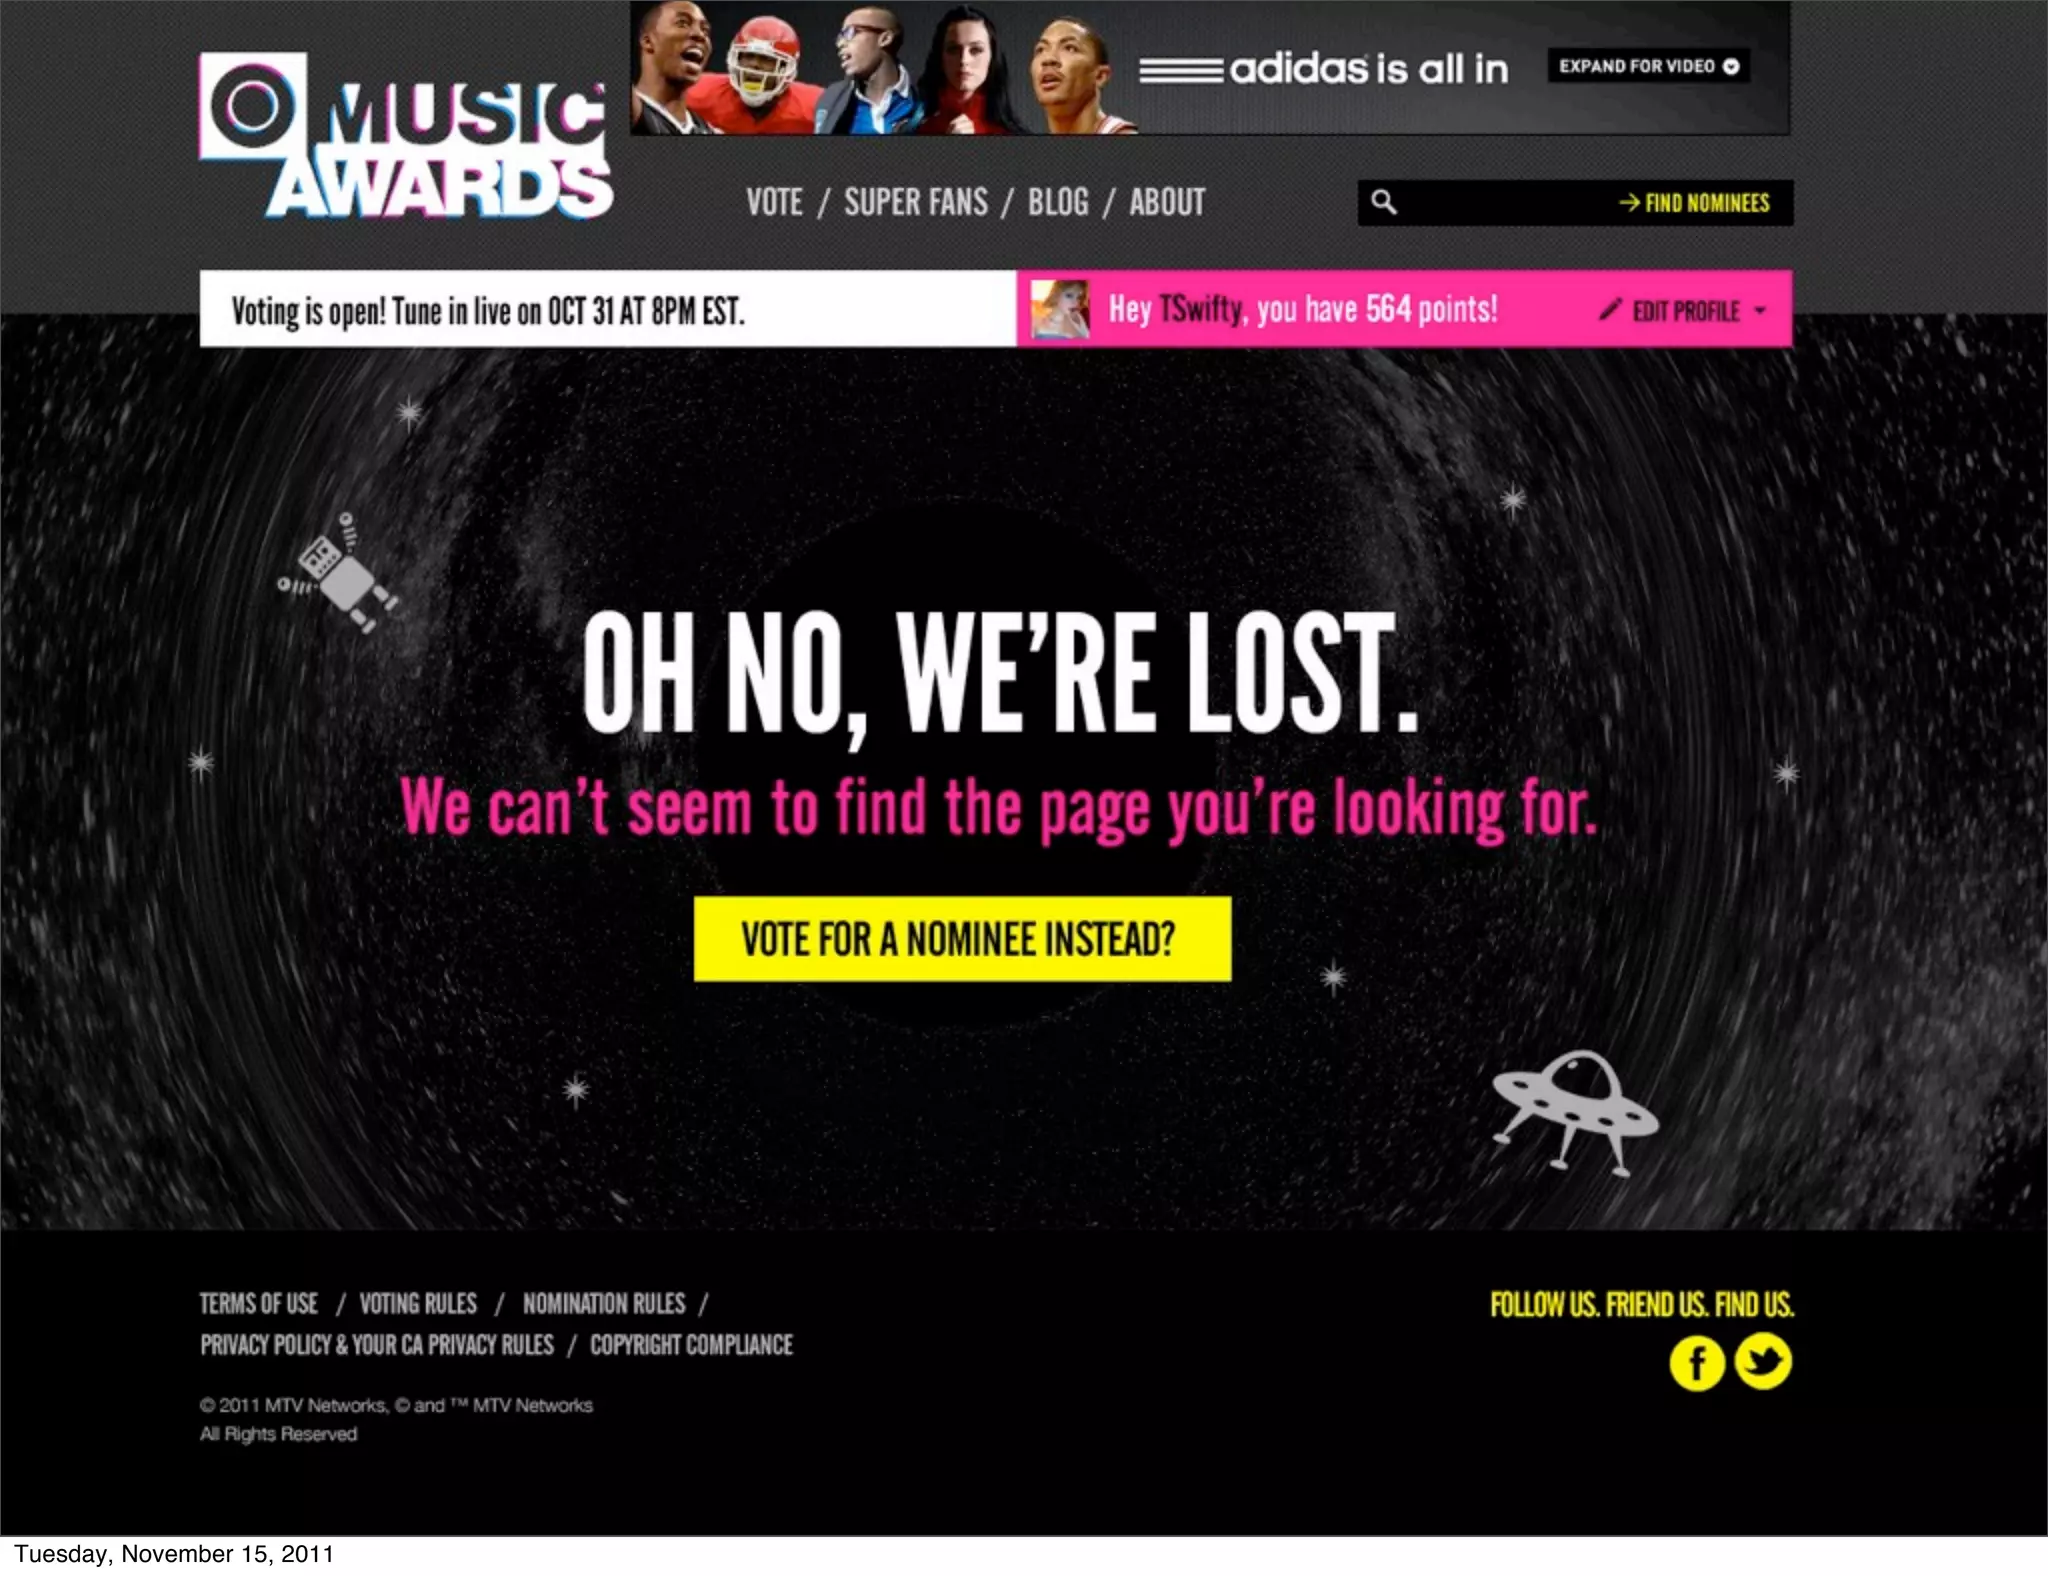Screen dimensions: 2048x1576
Task: Open the Terms of Use link
Action: click(x=258, y=1304)
